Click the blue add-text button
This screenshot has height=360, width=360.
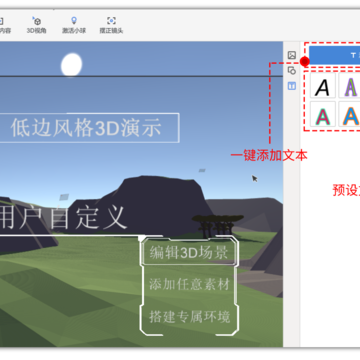click(x=334, y=55)
